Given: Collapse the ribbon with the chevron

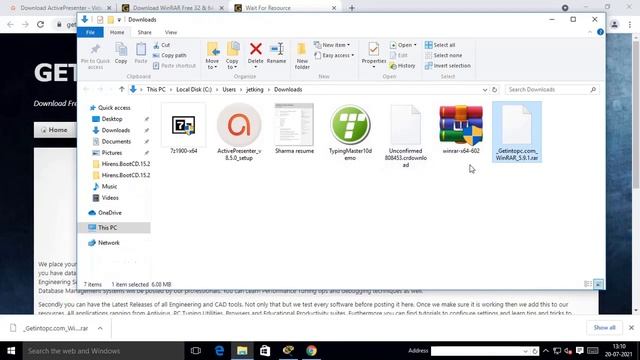Looking at the screenshot, I should pos(590,32).
